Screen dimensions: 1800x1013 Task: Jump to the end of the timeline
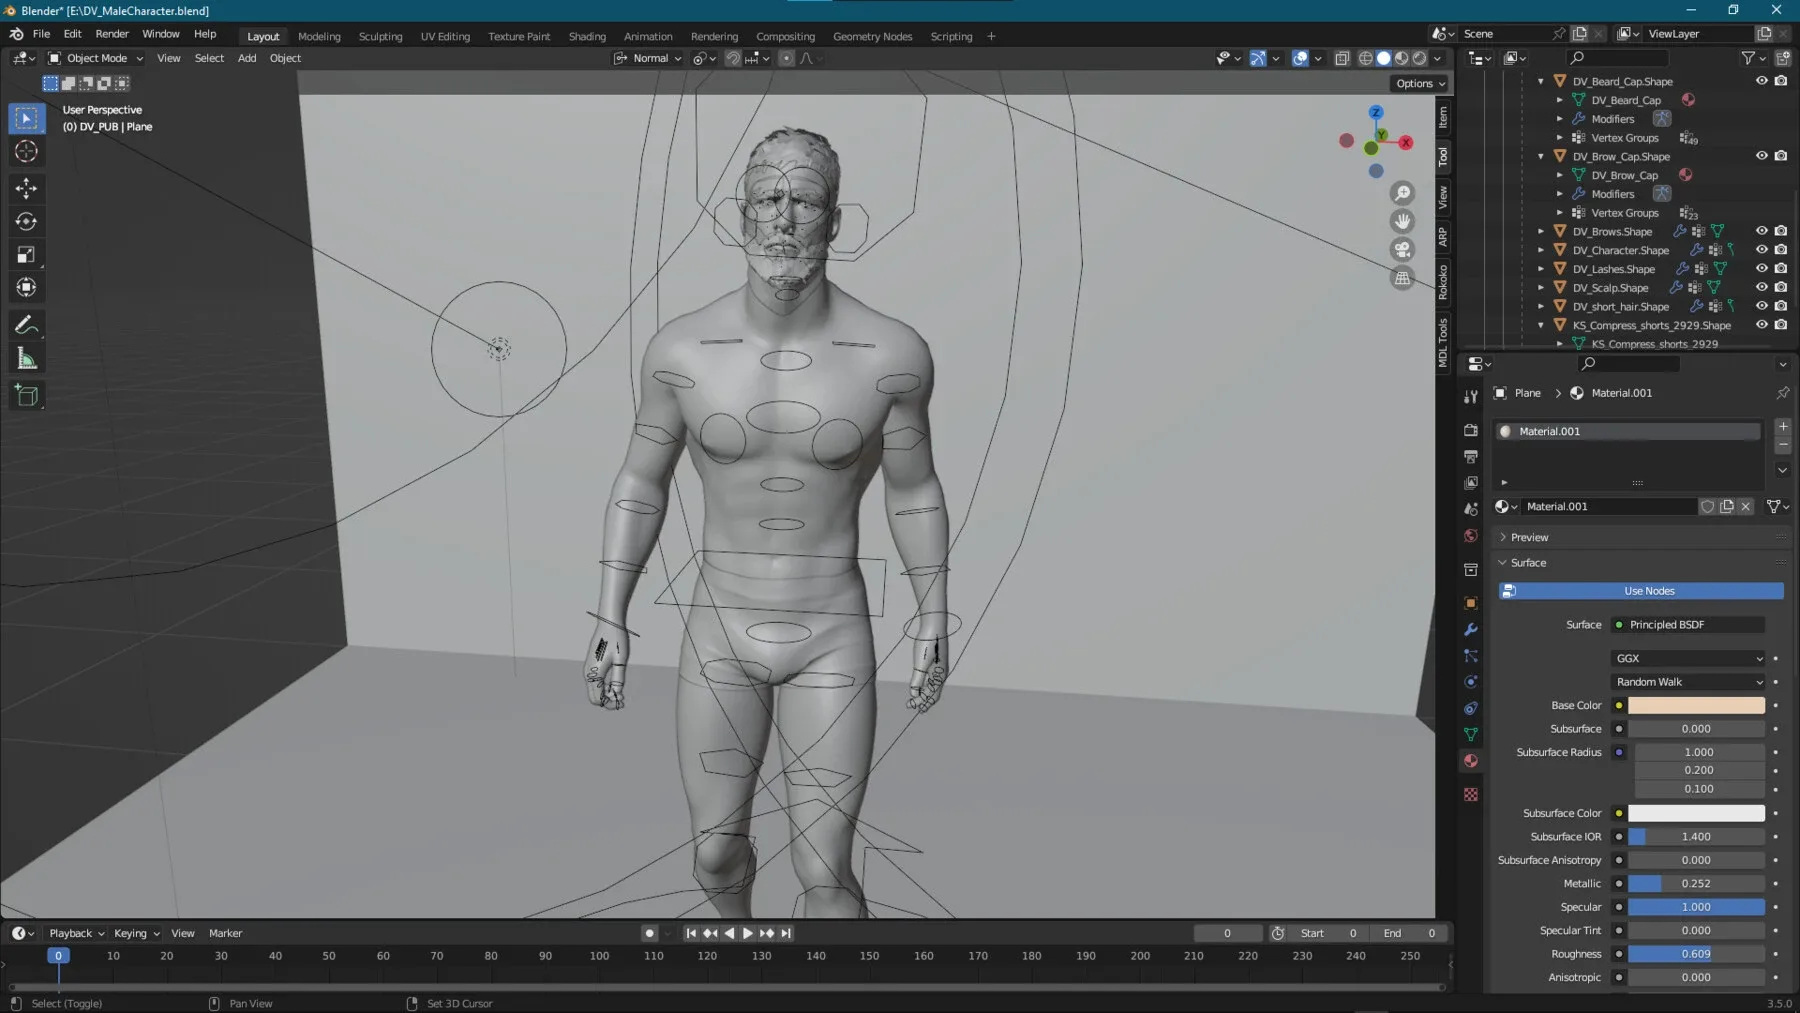785,933
